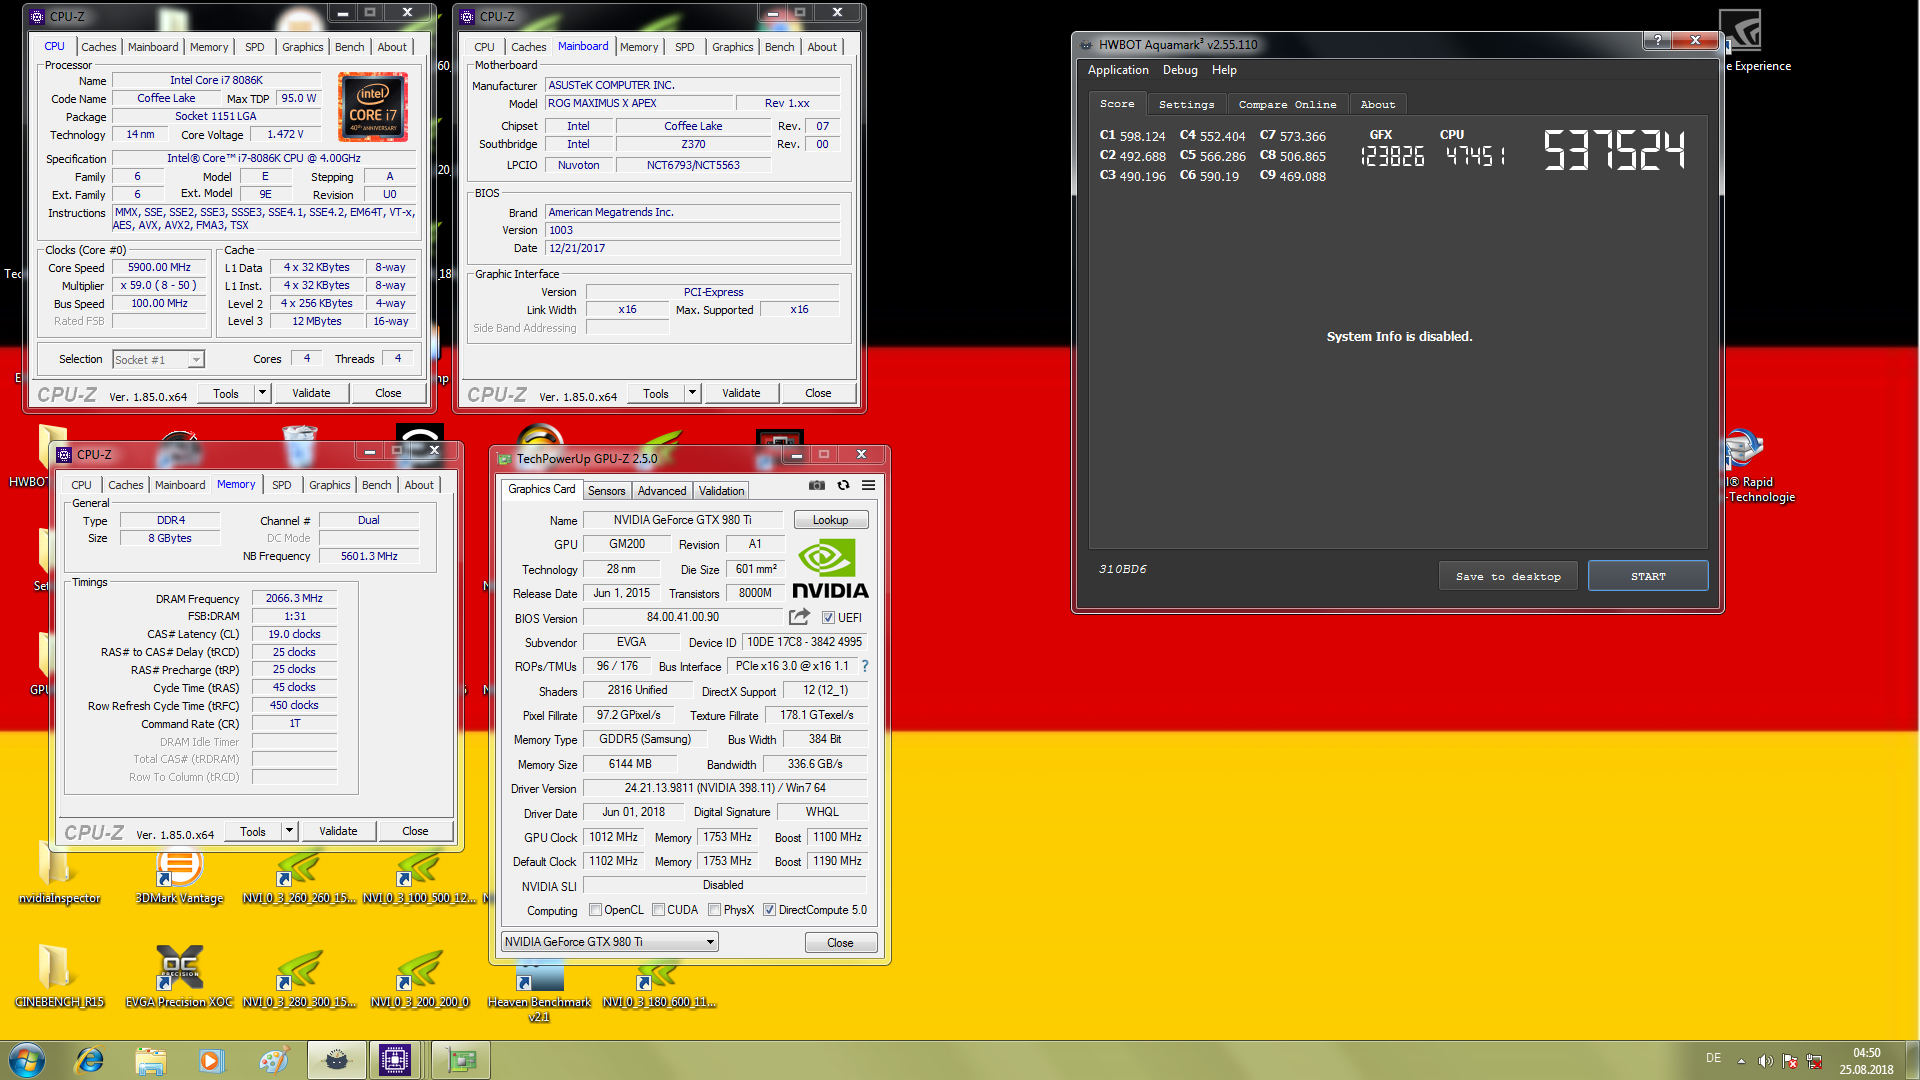This screenshot has height=1080, width=1920.
Task: Switch to Sensors tab in GPU-Z
Action: [x=606, y=491]
